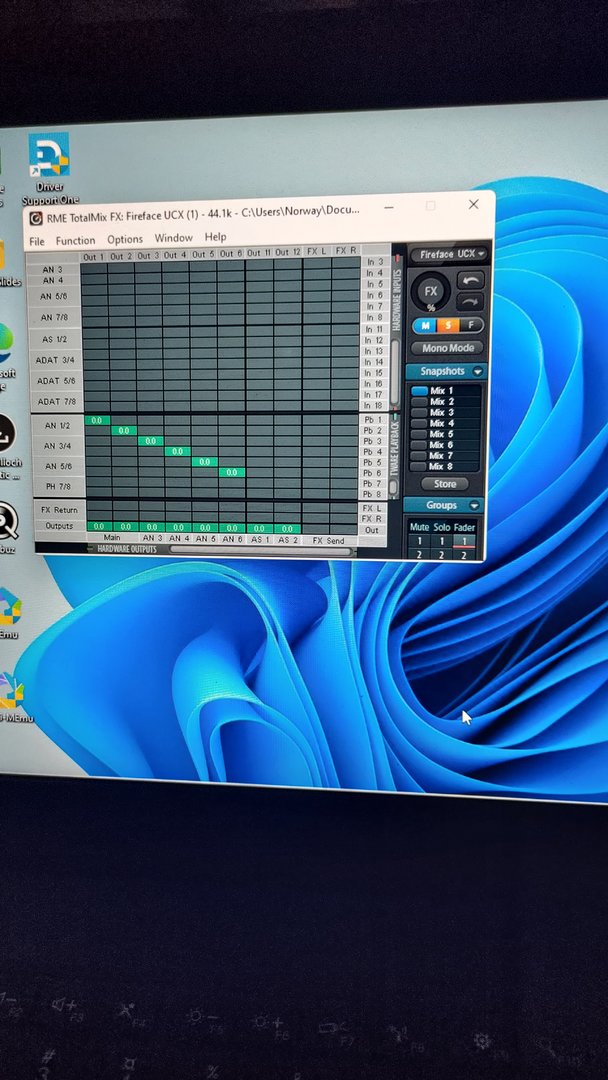Toggle Fader group 1
This screenshot has width=608, height=1080.
click(x=464, y=541)
